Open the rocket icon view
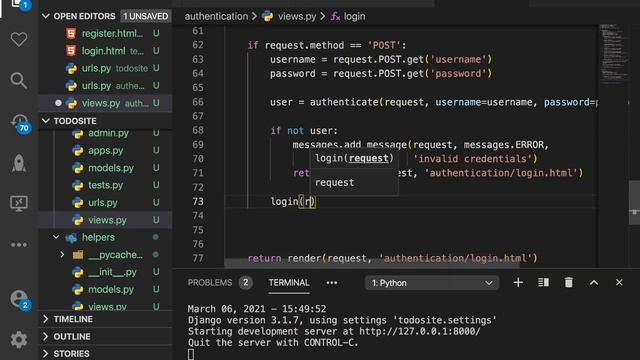Screen dimensions: 640x360 (19, 163)
